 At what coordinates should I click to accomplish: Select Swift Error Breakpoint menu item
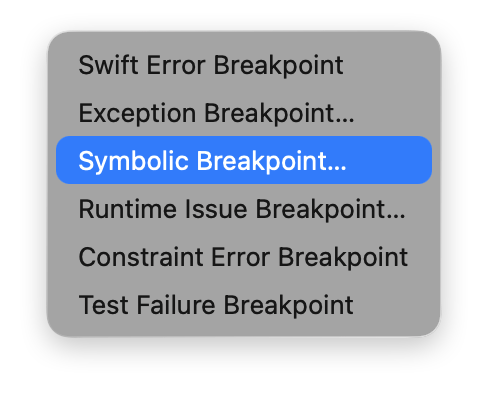(244, 65)
